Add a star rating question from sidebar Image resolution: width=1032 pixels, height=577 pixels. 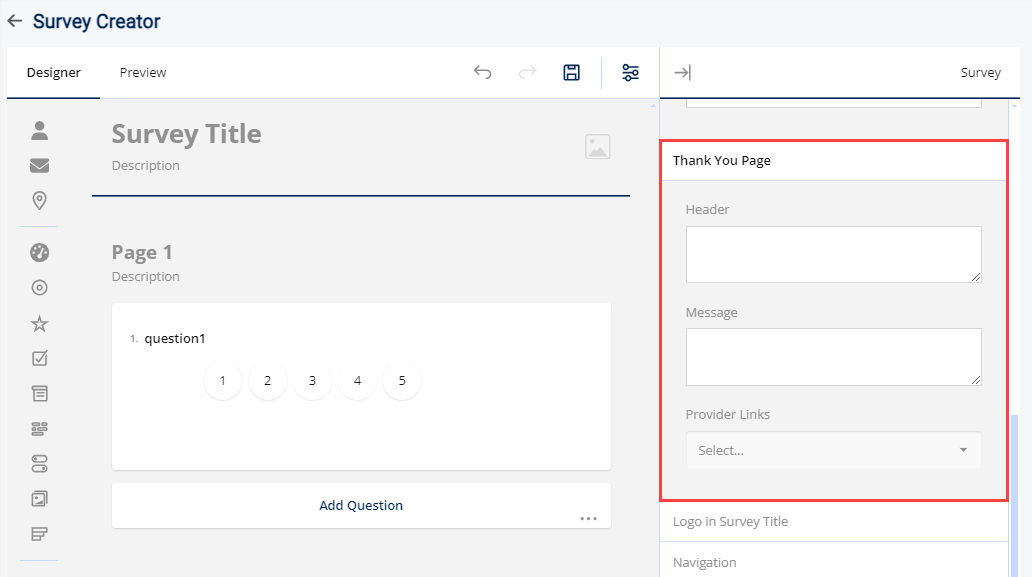click(x=39, y=322)
